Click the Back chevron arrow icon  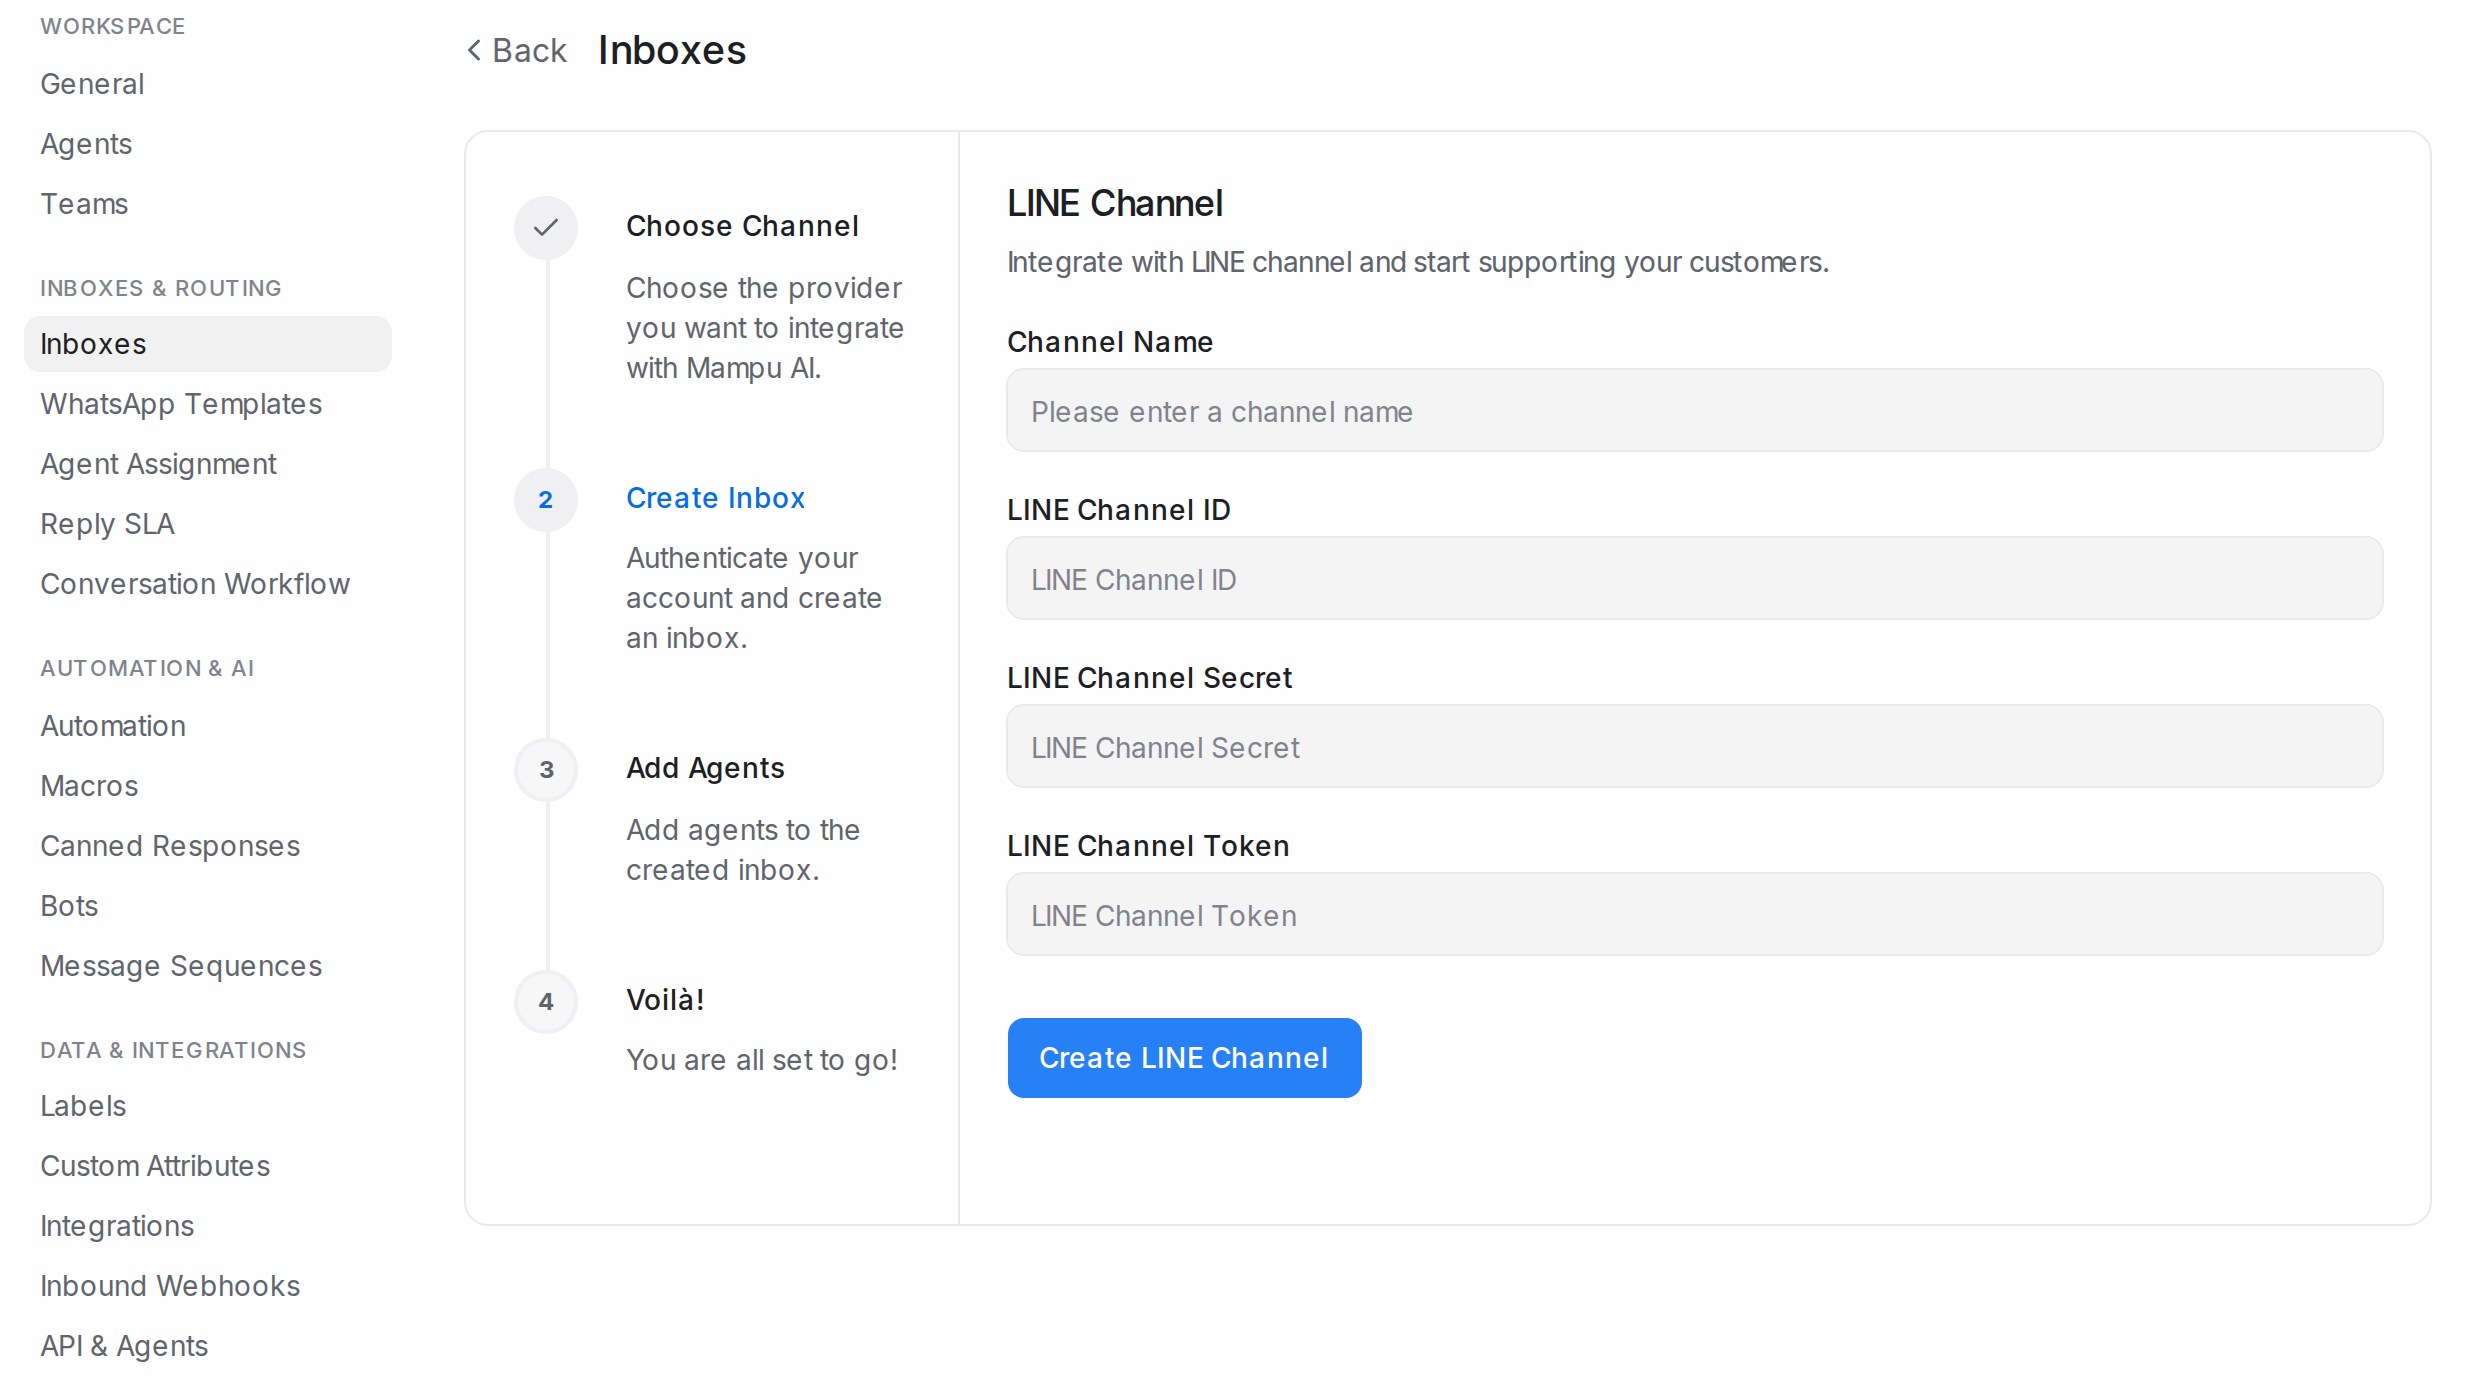click(474, 50)
